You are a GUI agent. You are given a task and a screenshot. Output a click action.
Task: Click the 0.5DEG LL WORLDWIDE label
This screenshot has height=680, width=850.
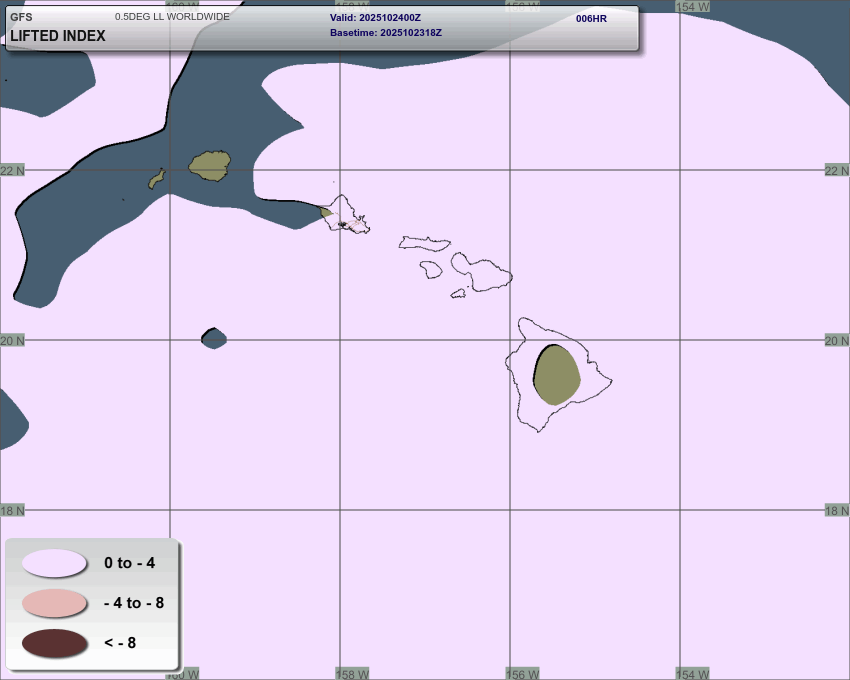[x=172, y=17]
